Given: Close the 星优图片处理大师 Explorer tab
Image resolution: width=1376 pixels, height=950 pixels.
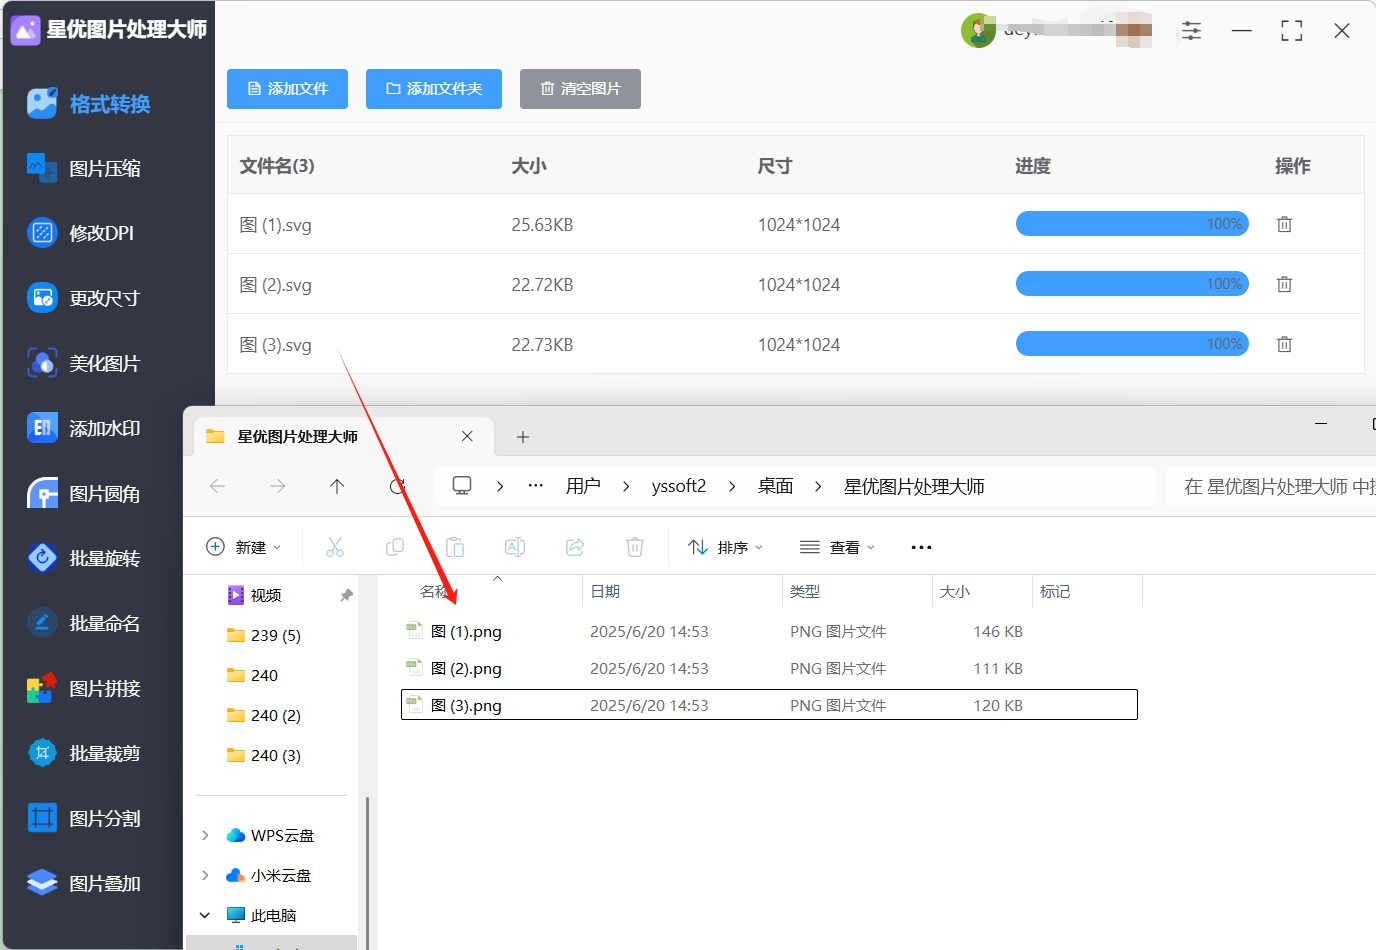Looking at the screenshot, I should 467,436.
